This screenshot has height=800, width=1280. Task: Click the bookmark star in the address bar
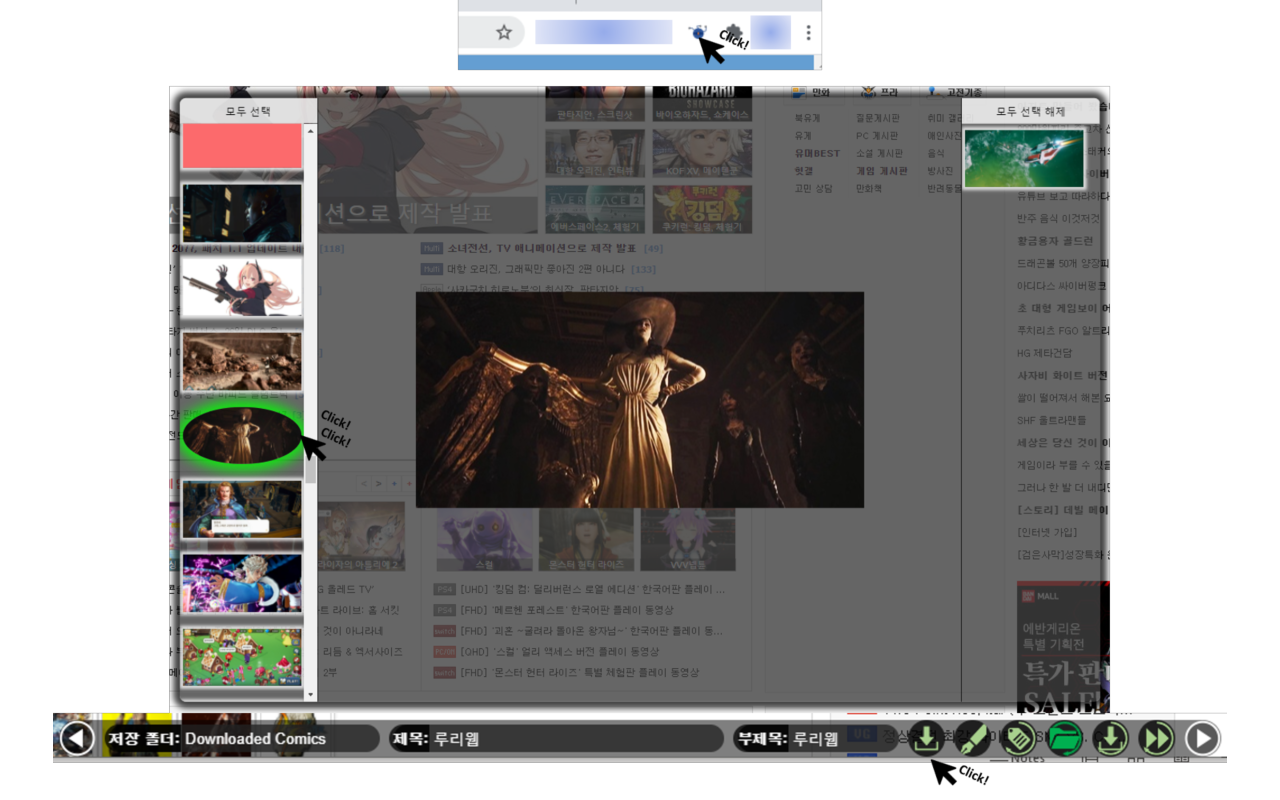(x=504, y=33)
